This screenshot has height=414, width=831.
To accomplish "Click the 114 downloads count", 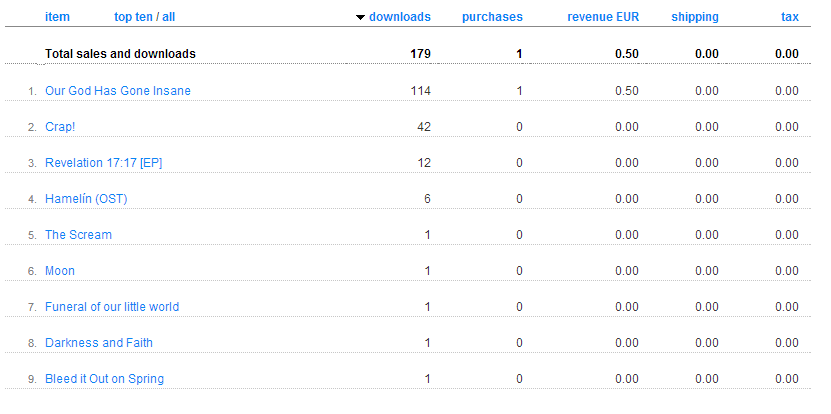I will [x=420, y=91].
